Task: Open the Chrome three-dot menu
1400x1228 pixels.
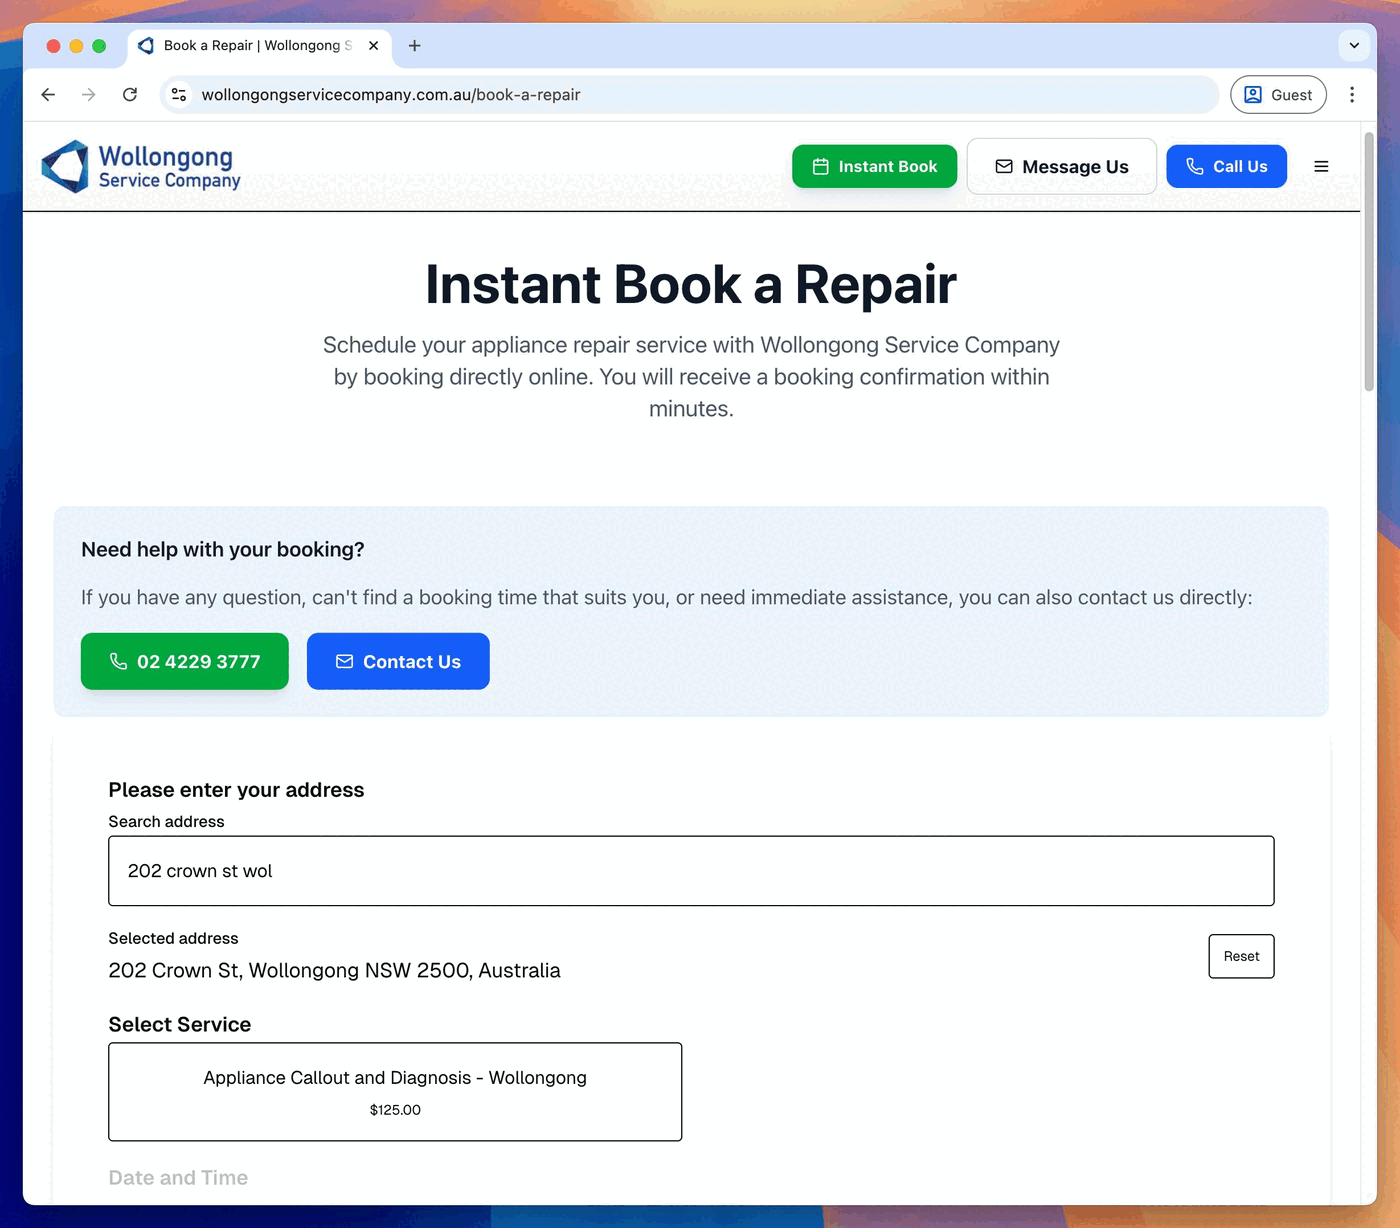Action: (x=1352, y=95)
